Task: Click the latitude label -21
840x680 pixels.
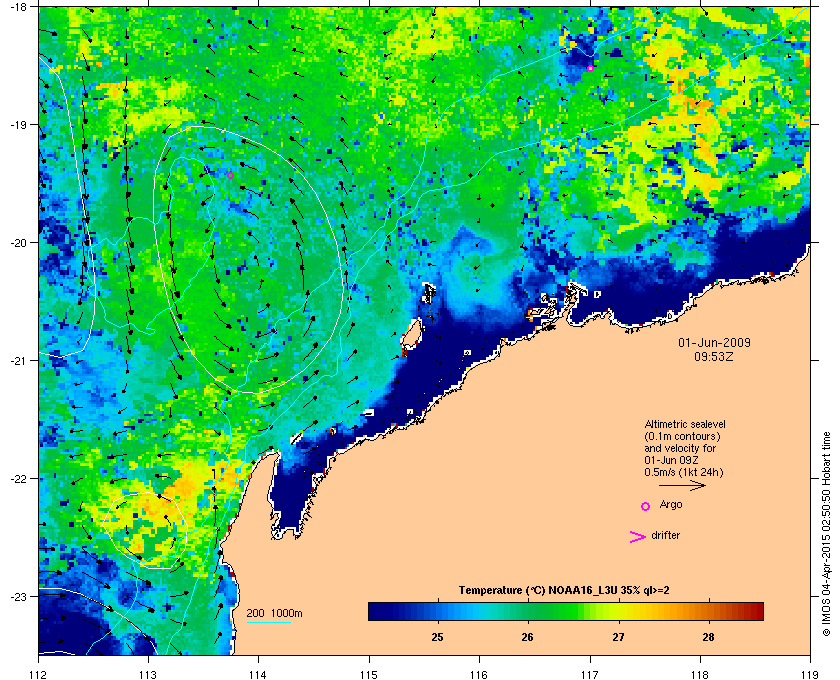Action: (18, 360)
